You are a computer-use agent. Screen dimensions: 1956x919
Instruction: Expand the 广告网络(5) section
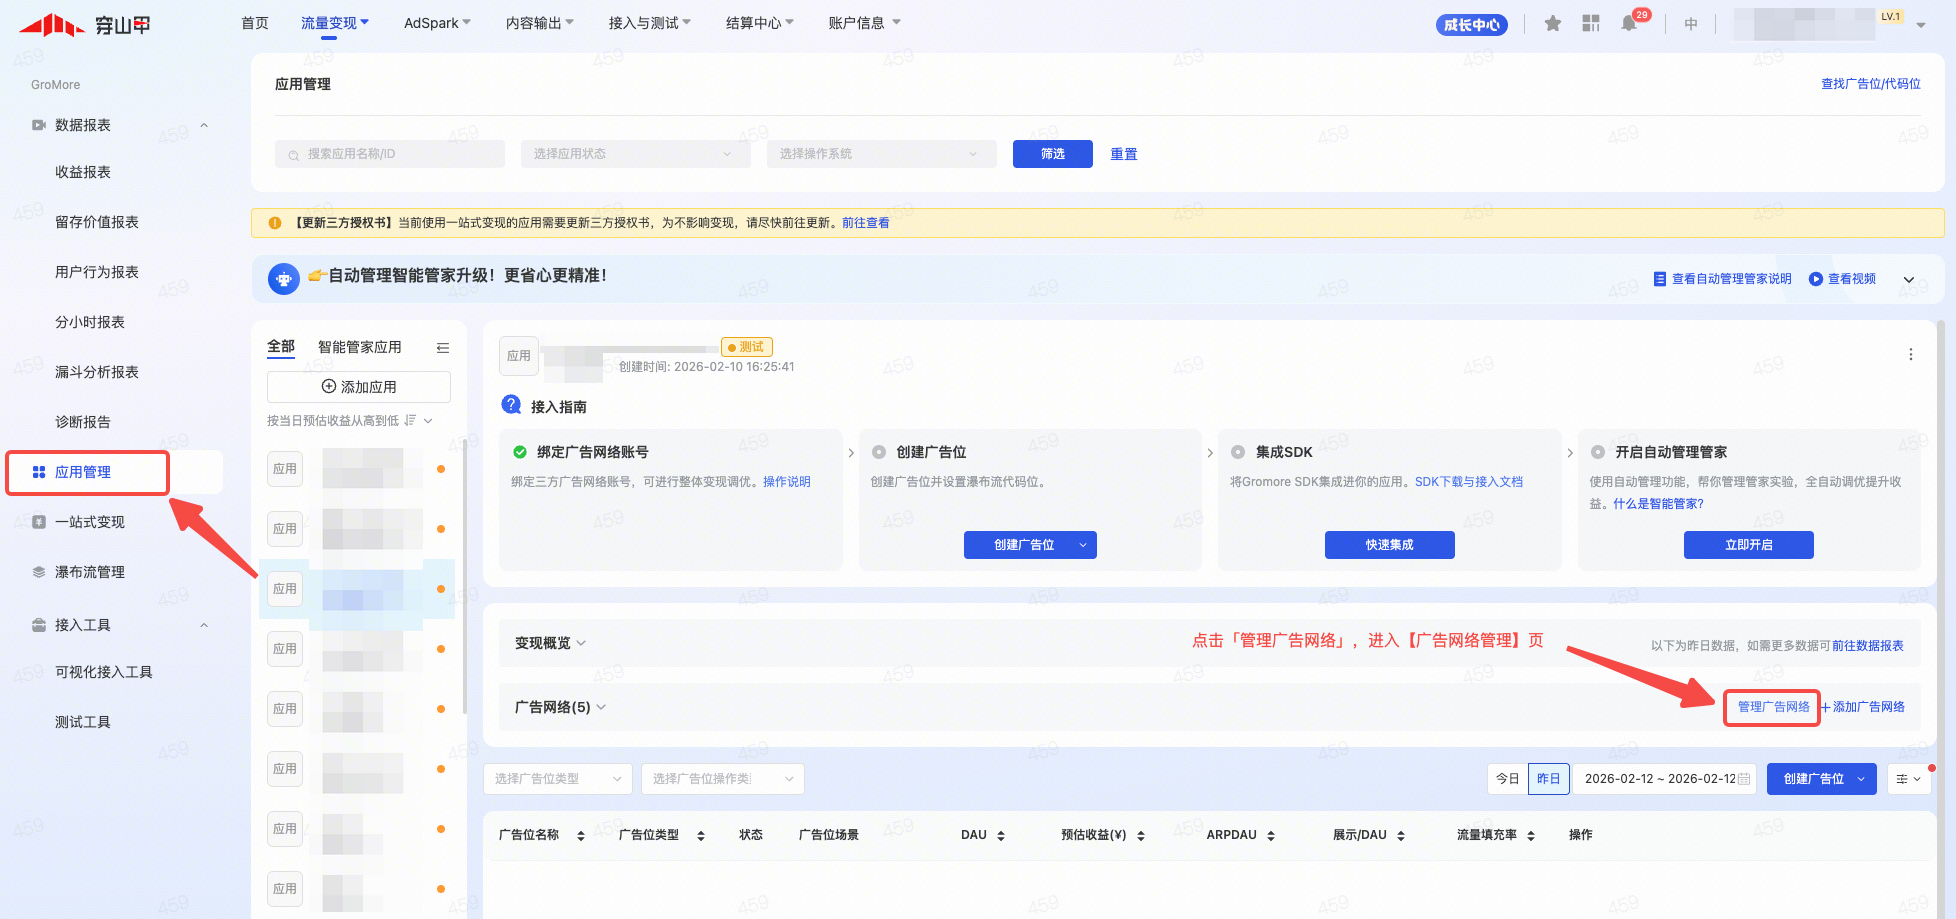pyautogui.click(x=560, y=707)
